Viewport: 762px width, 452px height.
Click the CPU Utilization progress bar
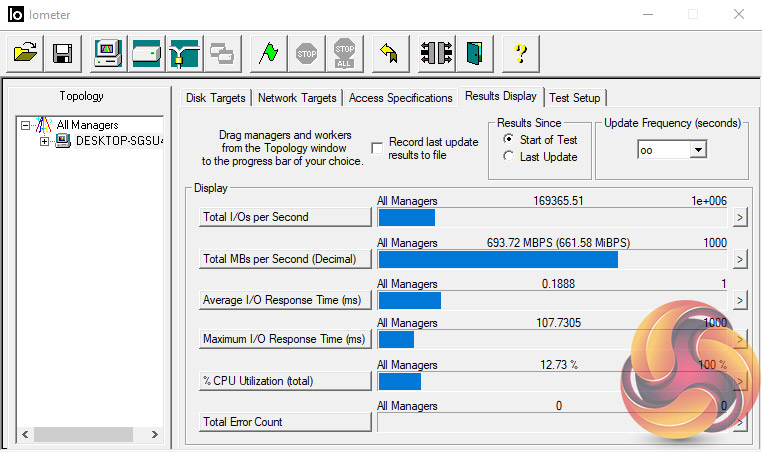pyautogui.click(x=553, y=382)
